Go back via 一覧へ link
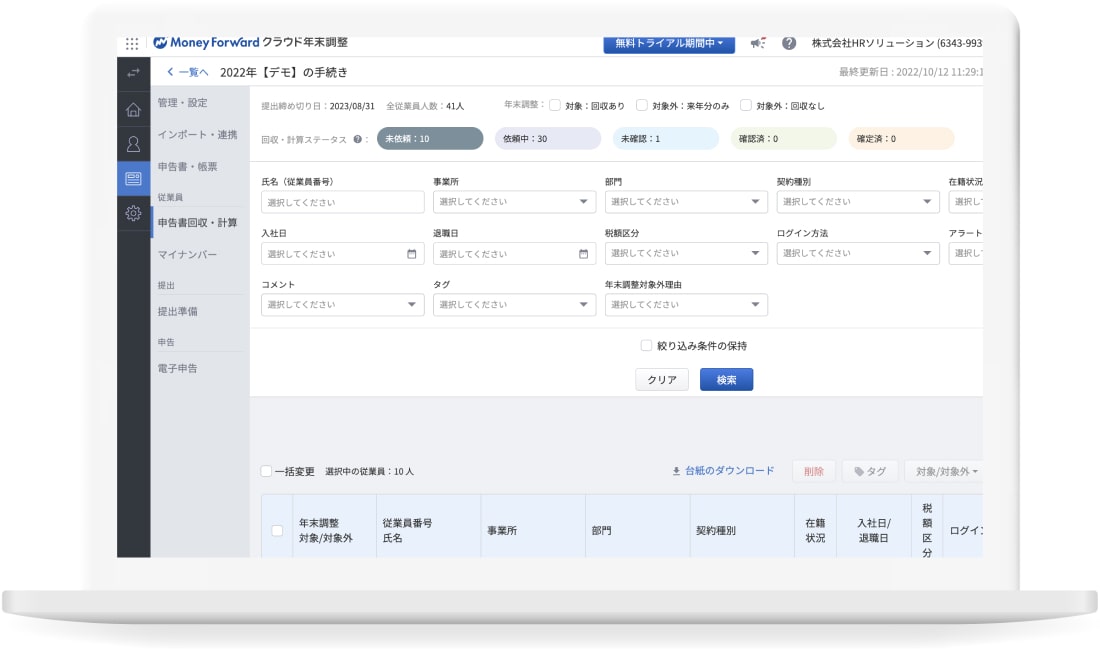Screen dimensions: 1100x649 pyautogui.click(x=187, y=72)
